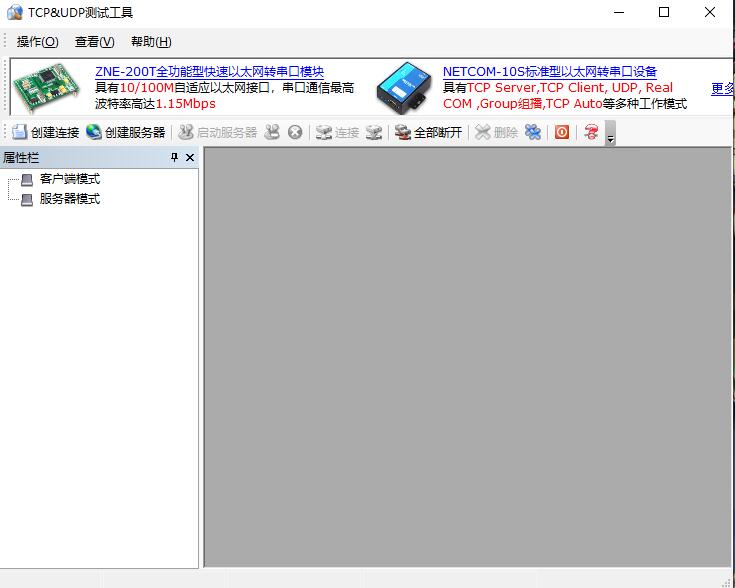Open the 帮助(H) menu

pos(151,42)
